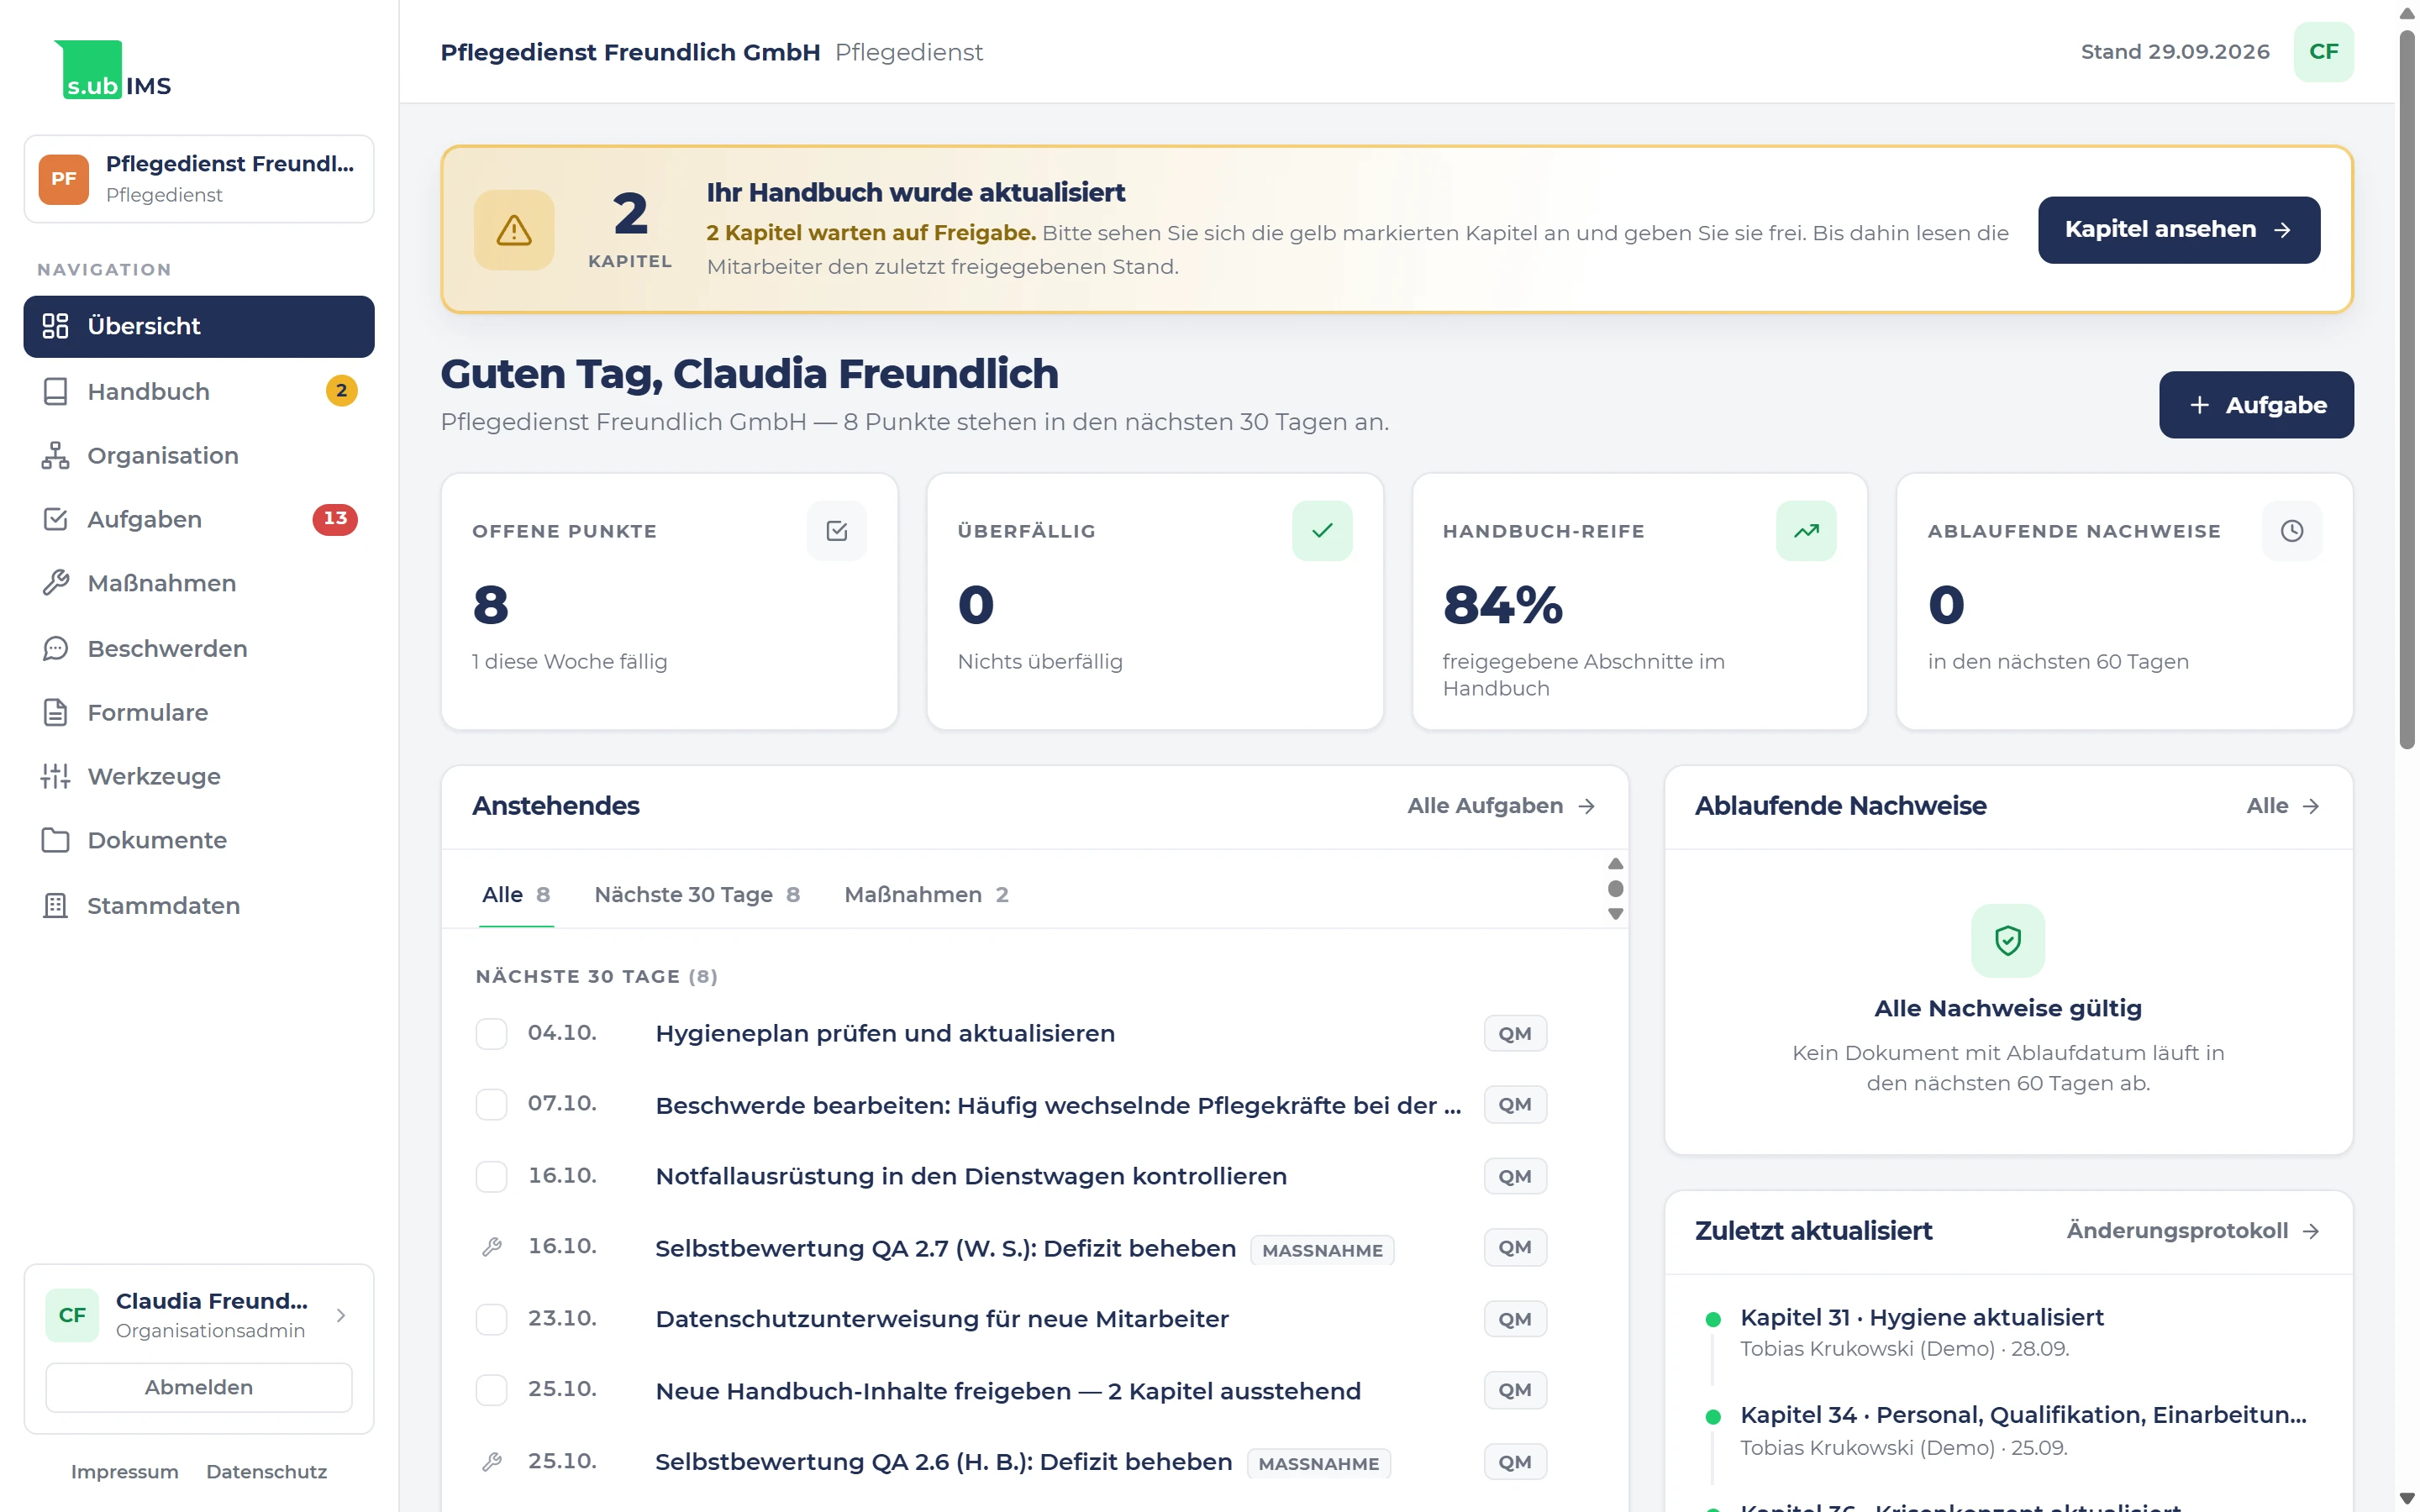Image resolution: width=2420 pixels, height=1512 pixels.
Task: Click the green shield icon above Alle Nachweise gültig
Action: click(x=2008, y=940)
